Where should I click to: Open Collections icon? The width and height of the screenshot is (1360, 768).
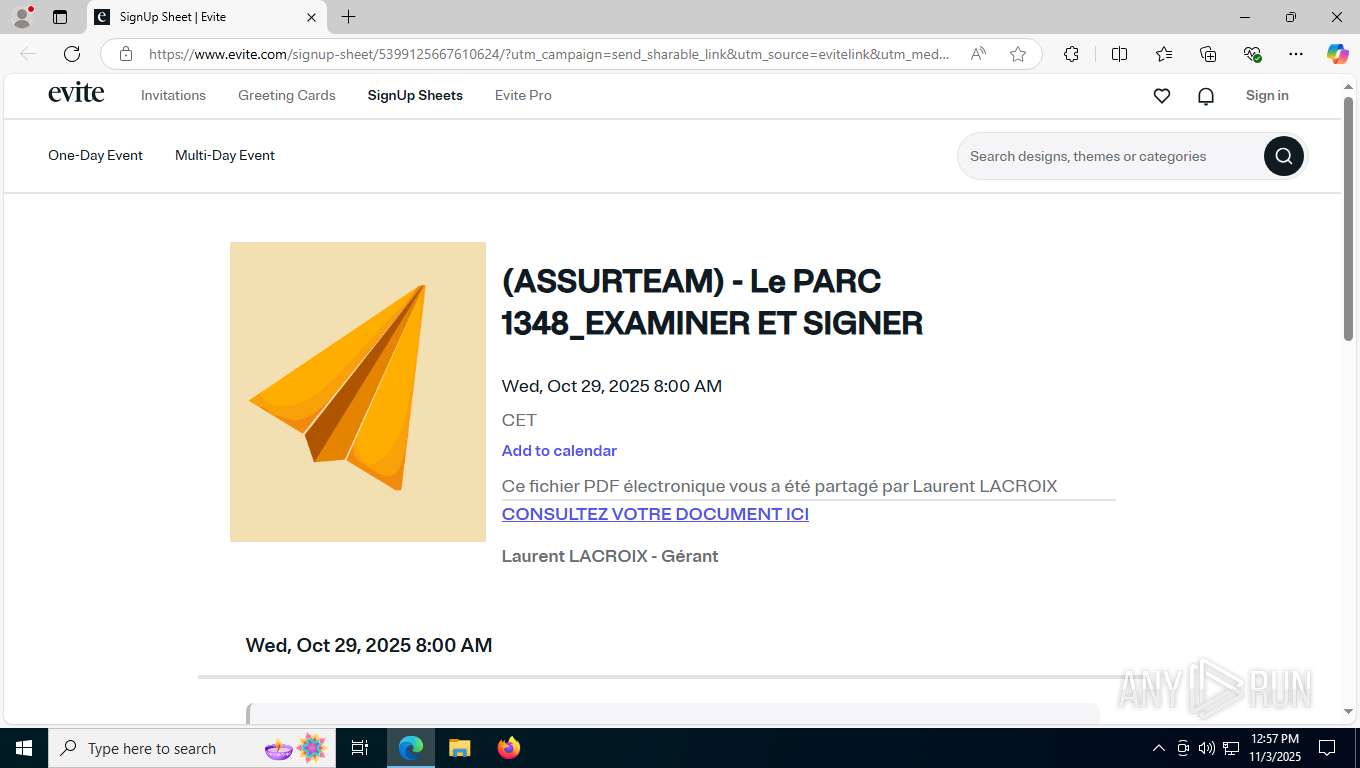point(1208,54)
